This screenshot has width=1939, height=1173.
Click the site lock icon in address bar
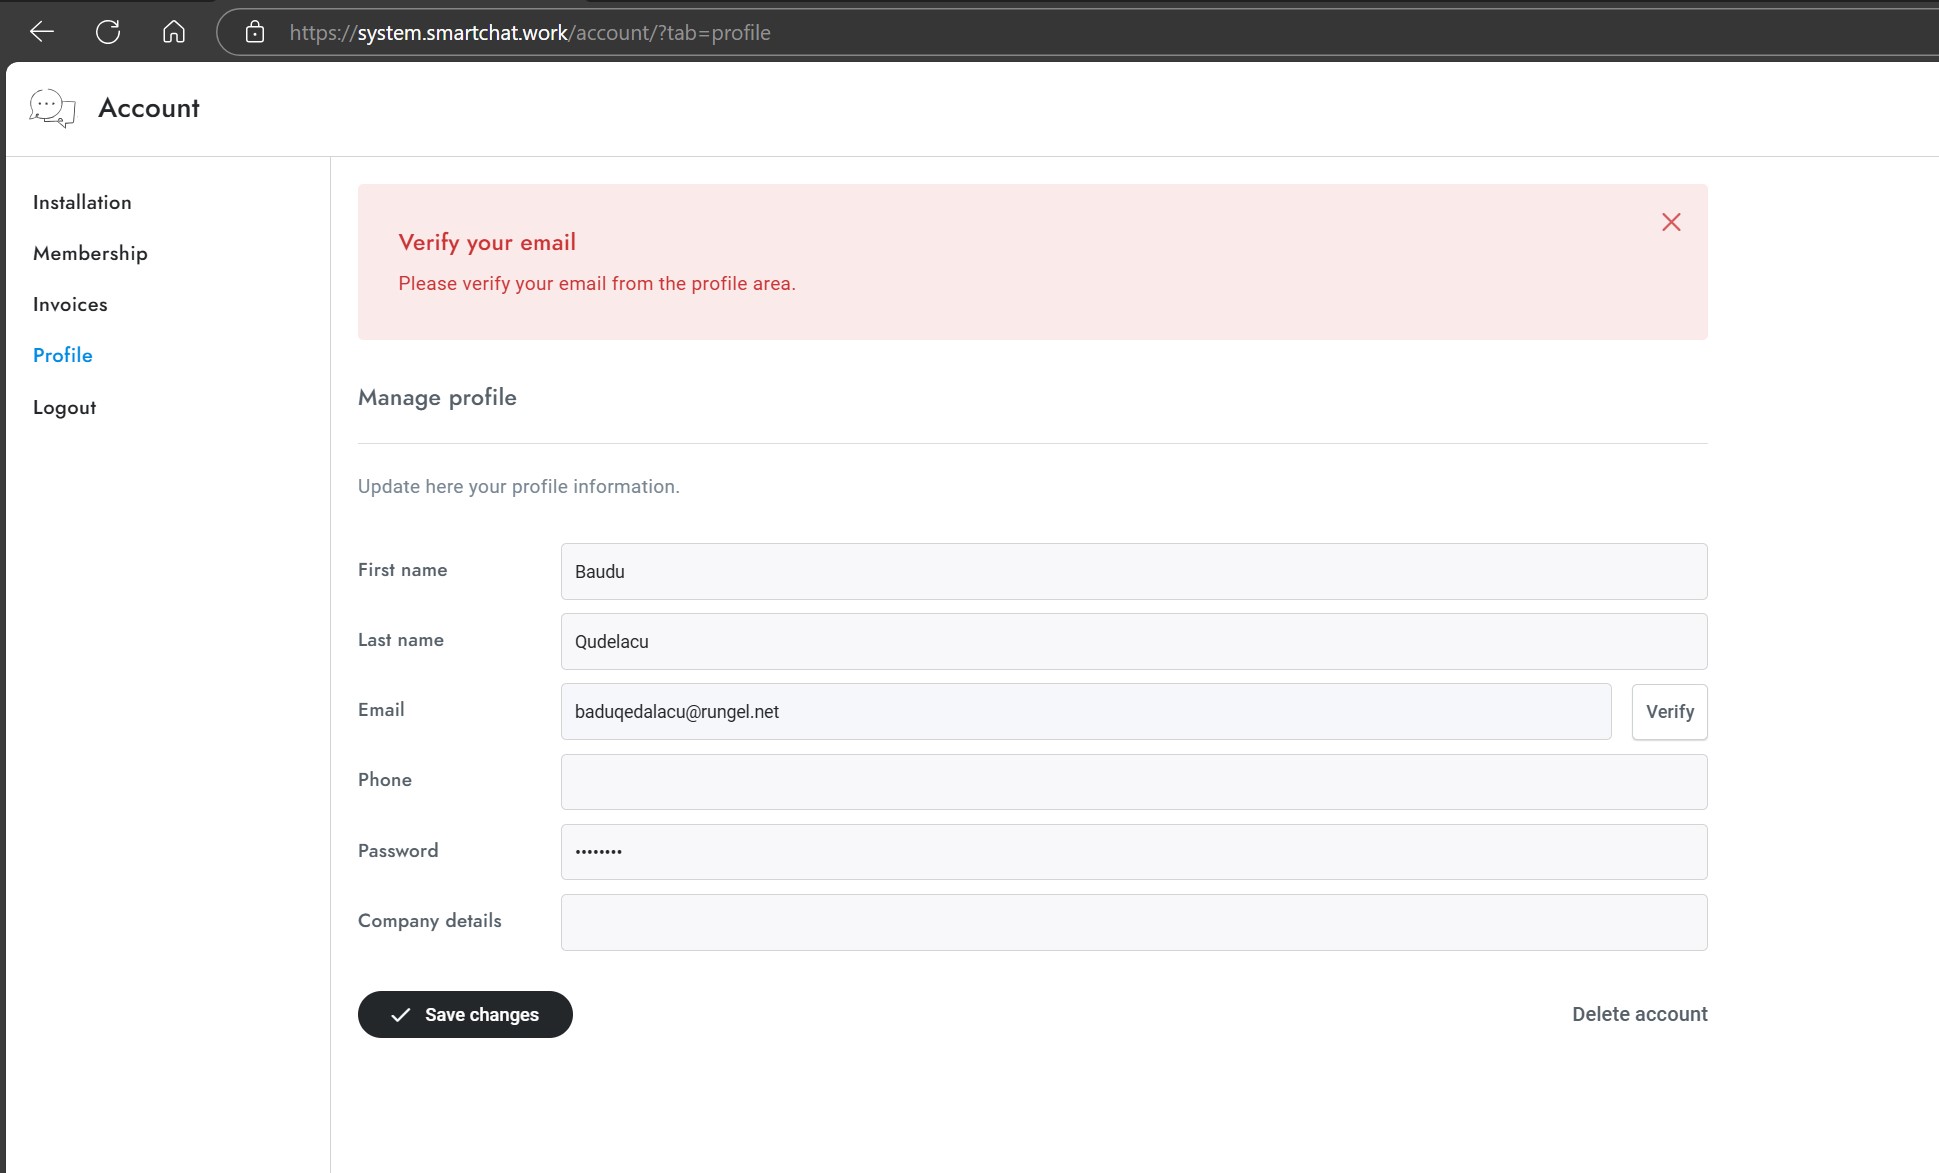pyautogui.click(x=255, y=32)
